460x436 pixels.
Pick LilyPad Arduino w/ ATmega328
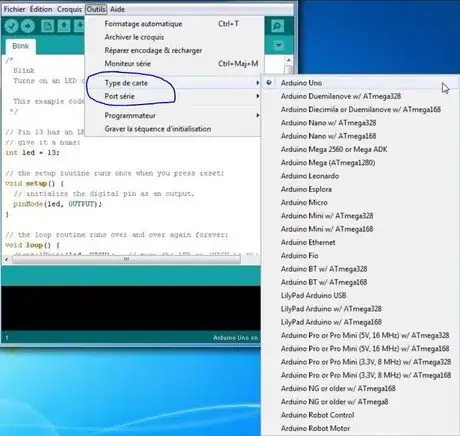click(x=360, y=309)
